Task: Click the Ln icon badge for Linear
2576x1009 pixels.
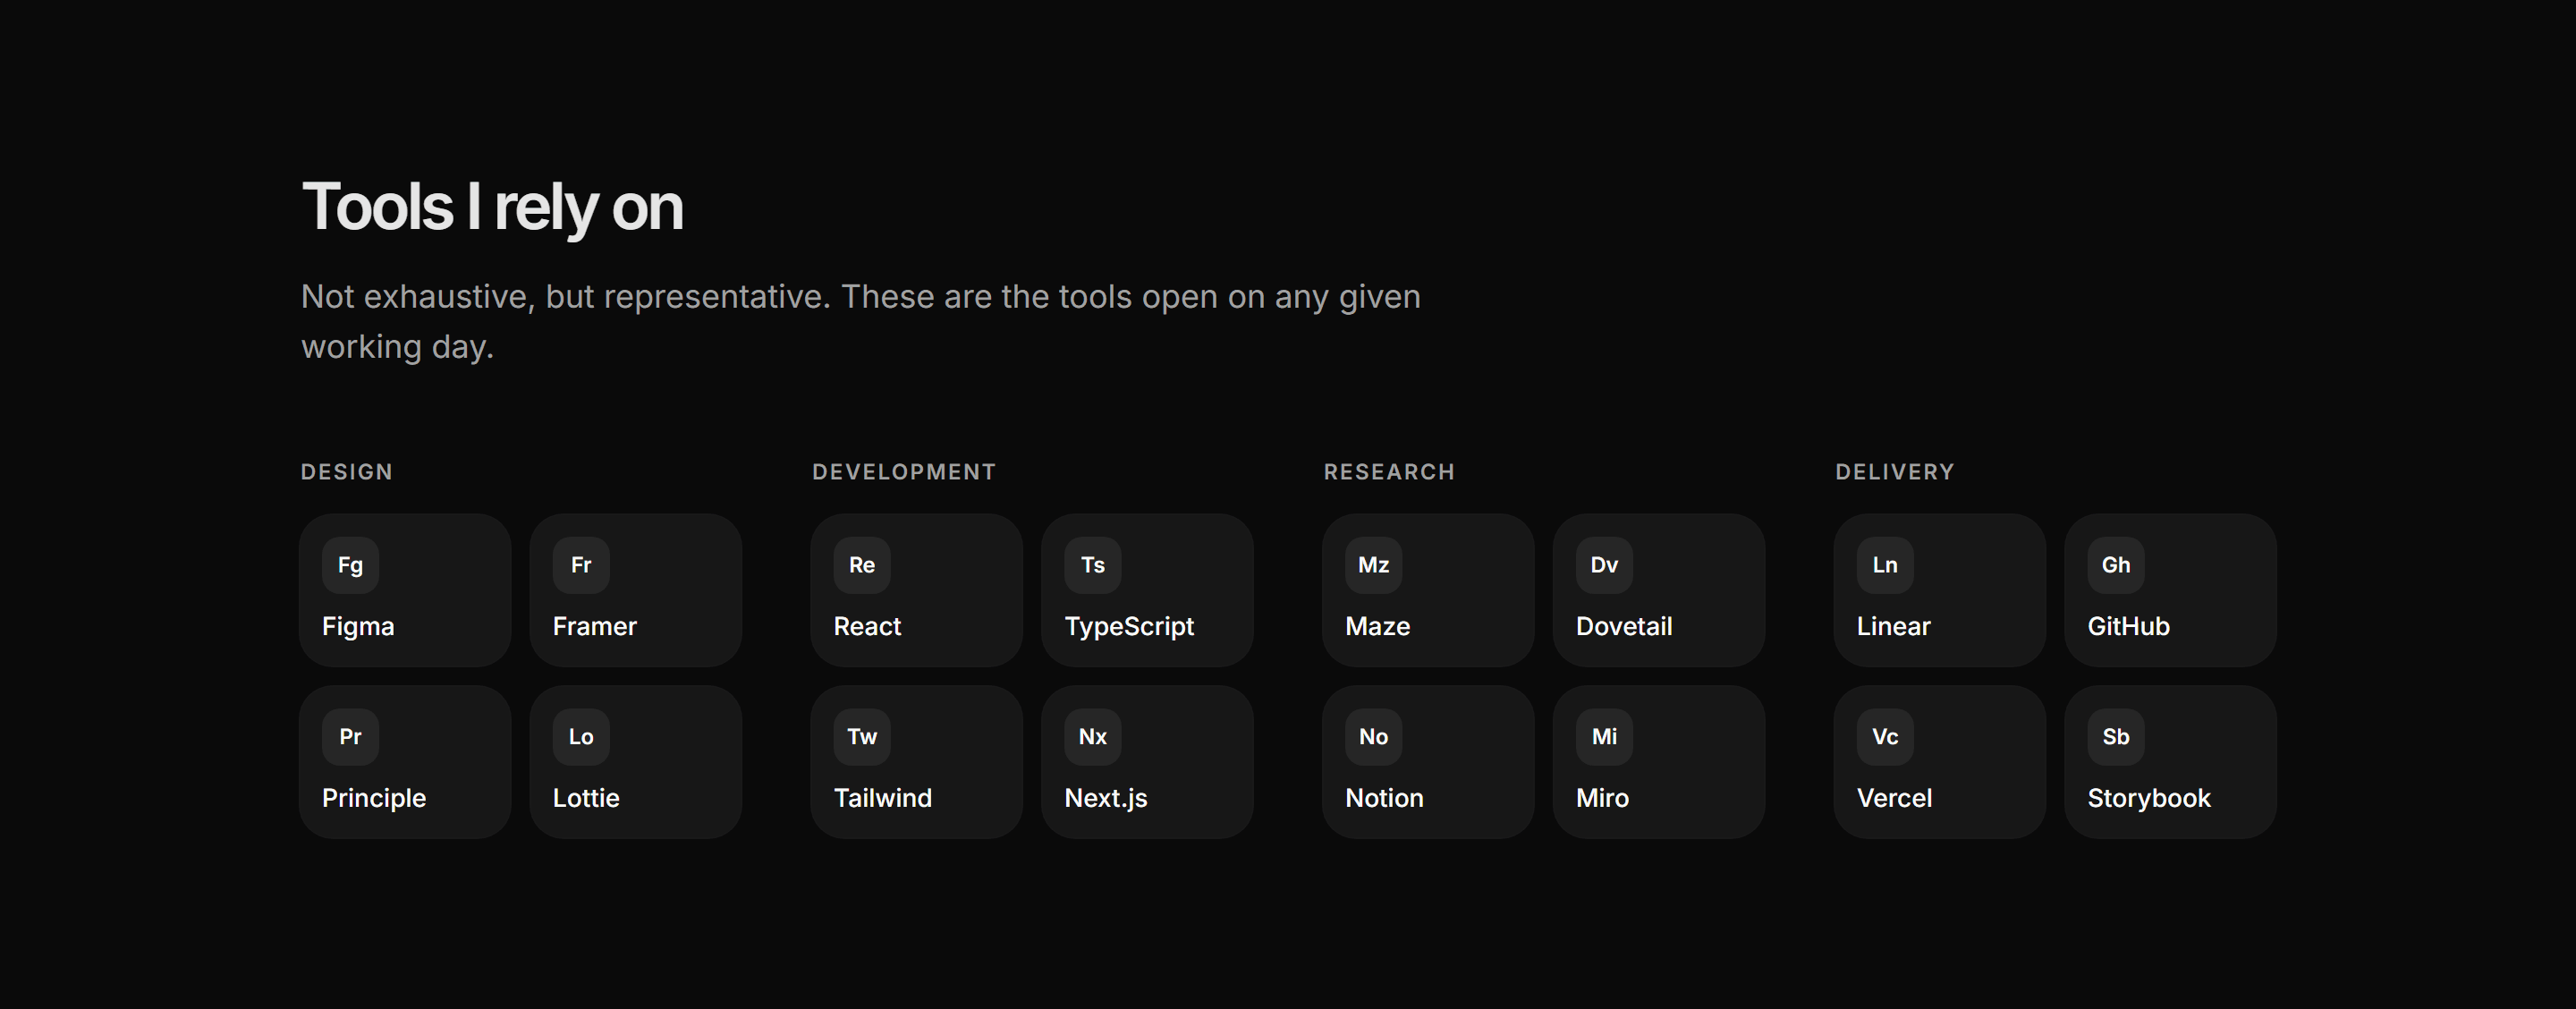Action: (x=1885, y=565)
